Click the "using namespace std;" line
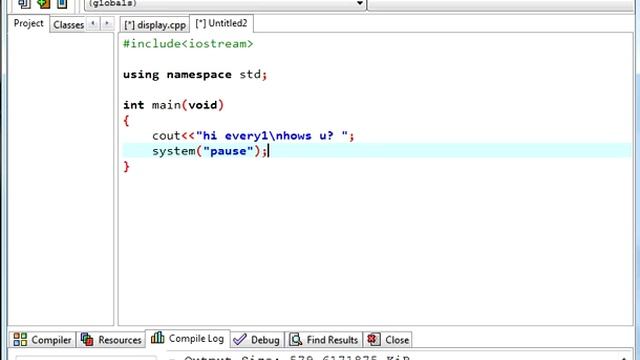Viewport: 640px width, 360px height. 195,75
